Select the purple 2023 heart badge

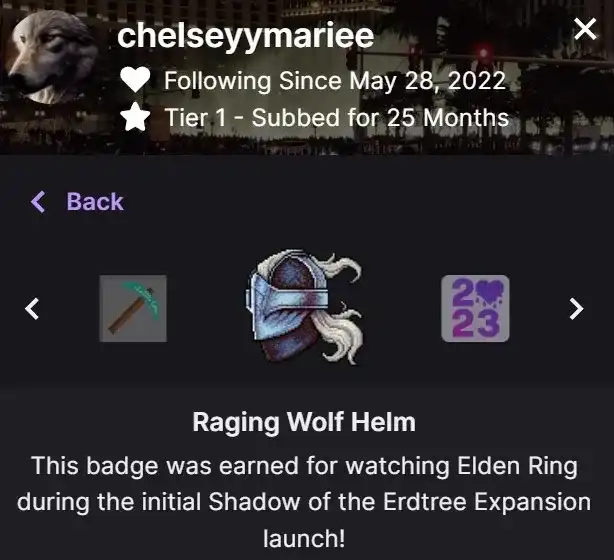pyautogui.click(x=475, y=309)
